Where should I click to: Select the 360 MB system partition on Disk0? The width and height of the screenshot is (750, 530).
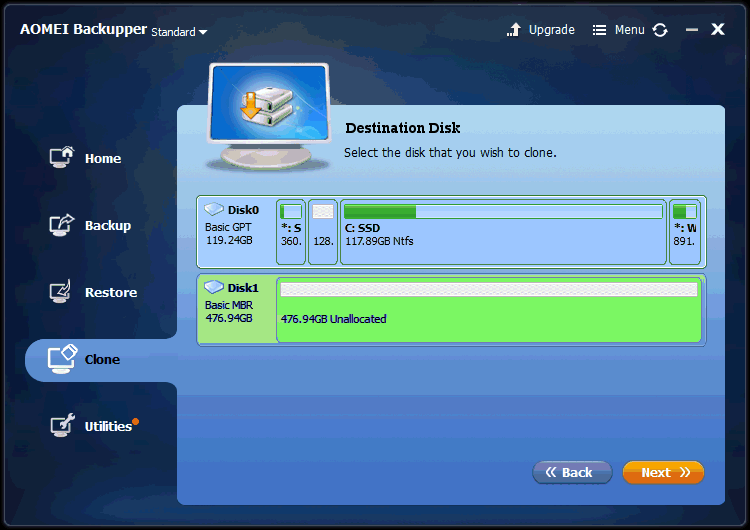point(291,232)
